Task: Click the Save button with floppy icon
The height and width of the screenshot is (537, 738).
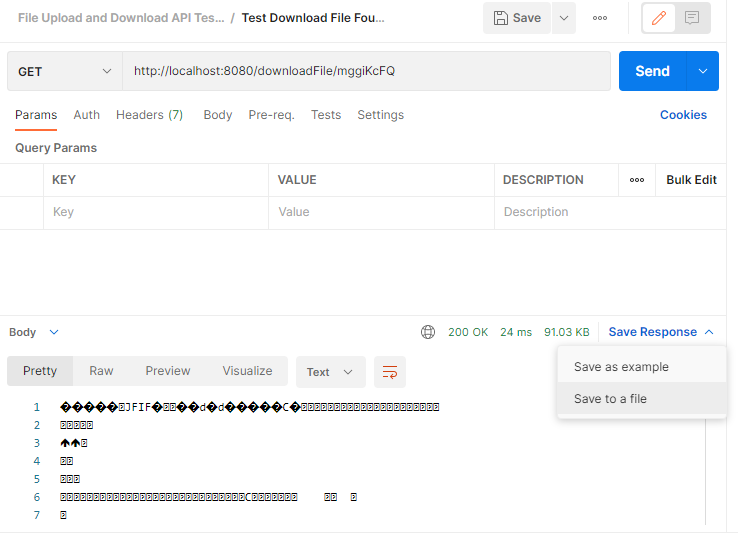Action: coord(517,18)
